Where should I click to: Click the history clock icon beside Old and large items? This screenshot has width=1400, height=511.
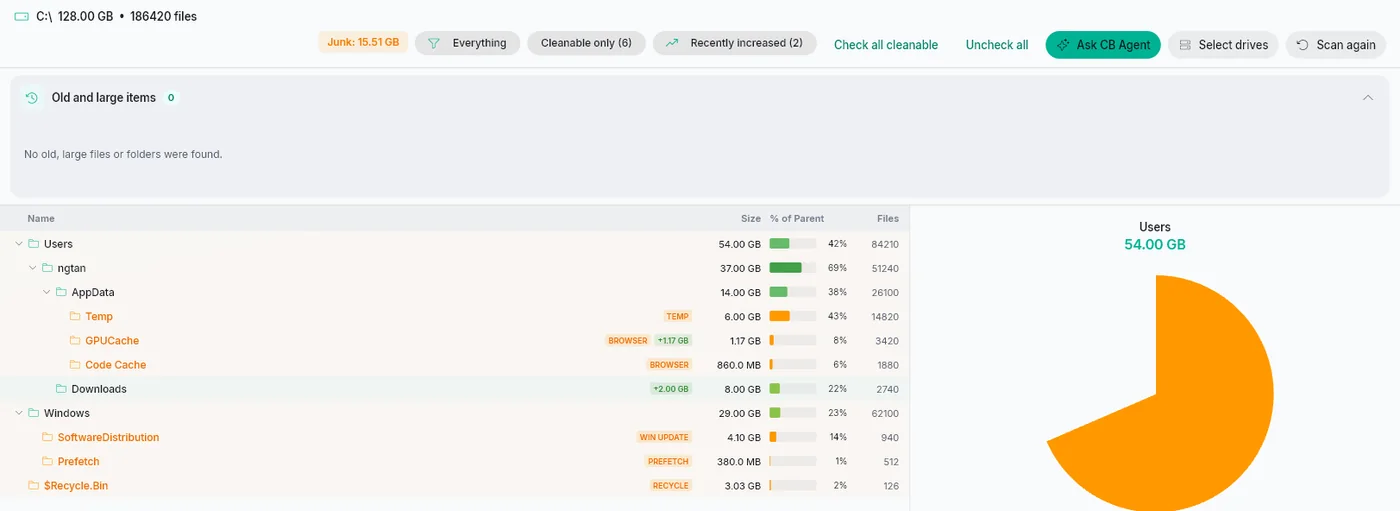(32, 98)
